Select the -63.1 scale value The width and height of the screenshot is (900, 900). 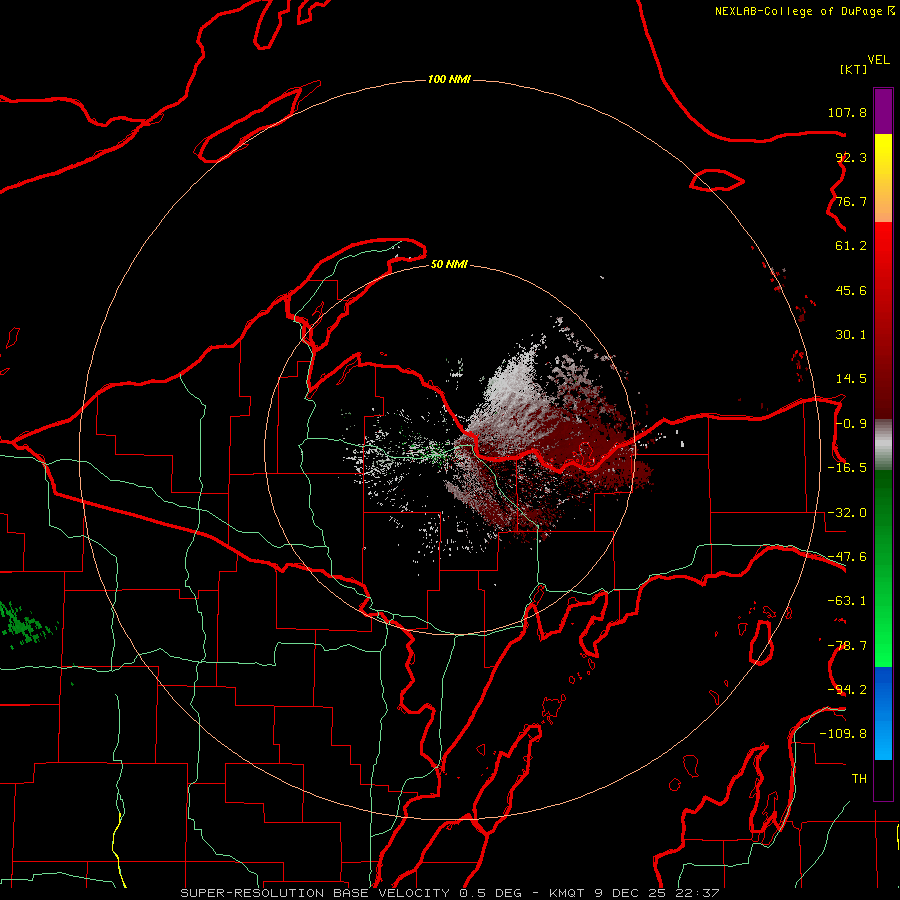(x=847, y=601)
